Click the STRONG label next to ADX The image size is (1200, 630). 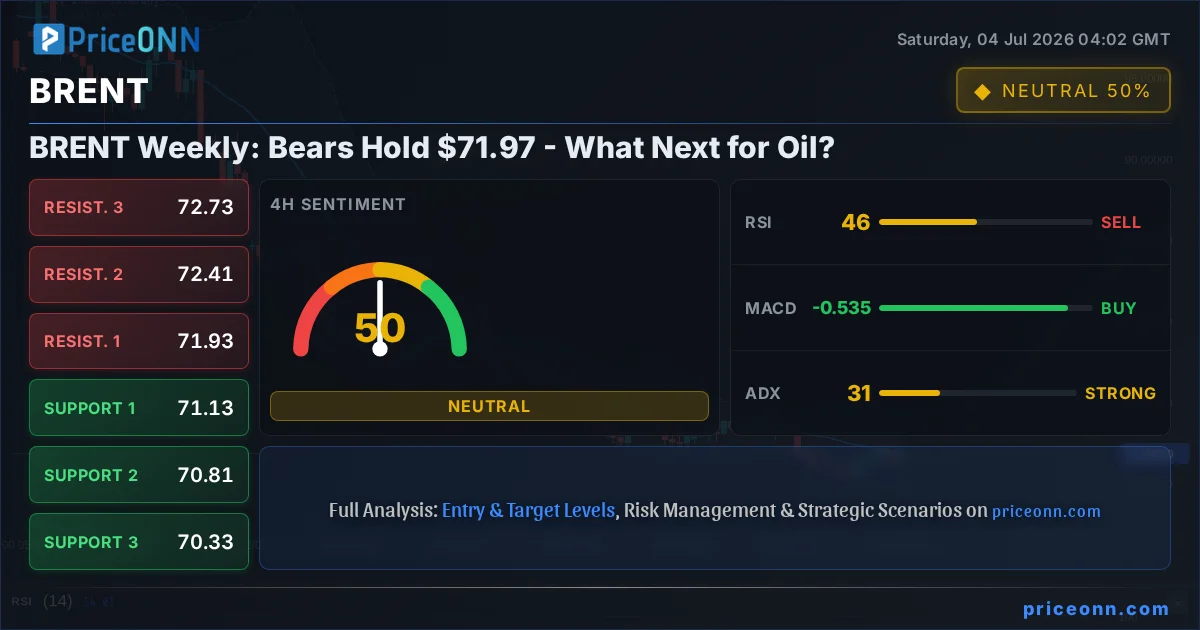[x=1120, y=393]
